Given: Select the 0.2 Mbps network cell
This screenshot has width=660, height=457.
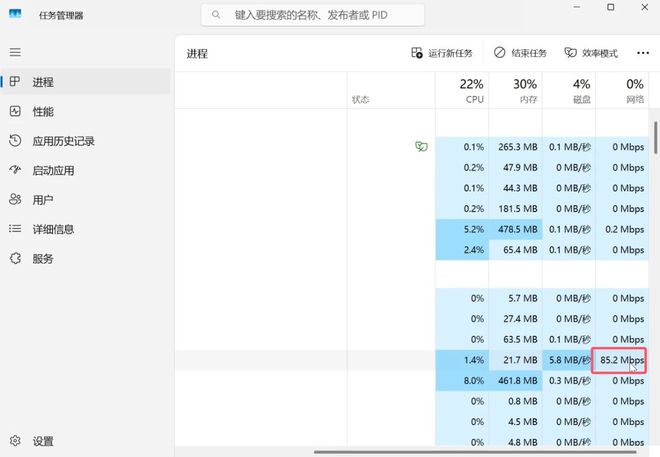Looking at the screenshot, I should point(622,229).
